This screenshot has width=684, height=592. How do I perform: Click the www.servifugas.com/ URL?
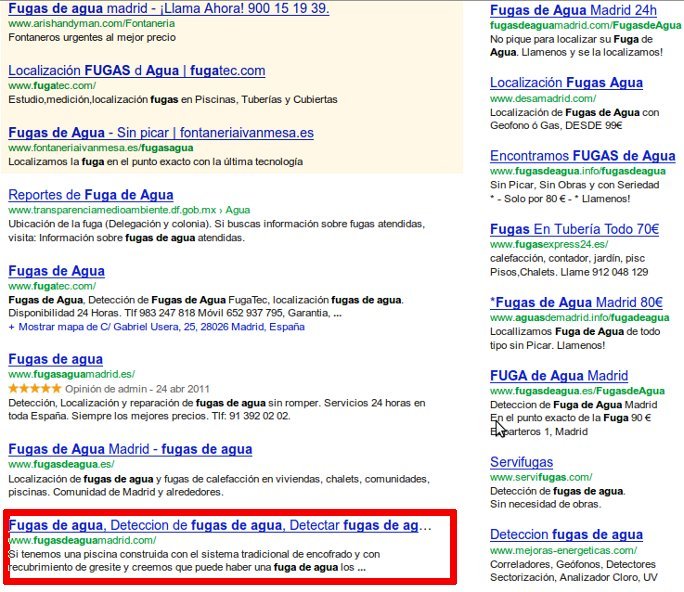[x=541, y=477]
